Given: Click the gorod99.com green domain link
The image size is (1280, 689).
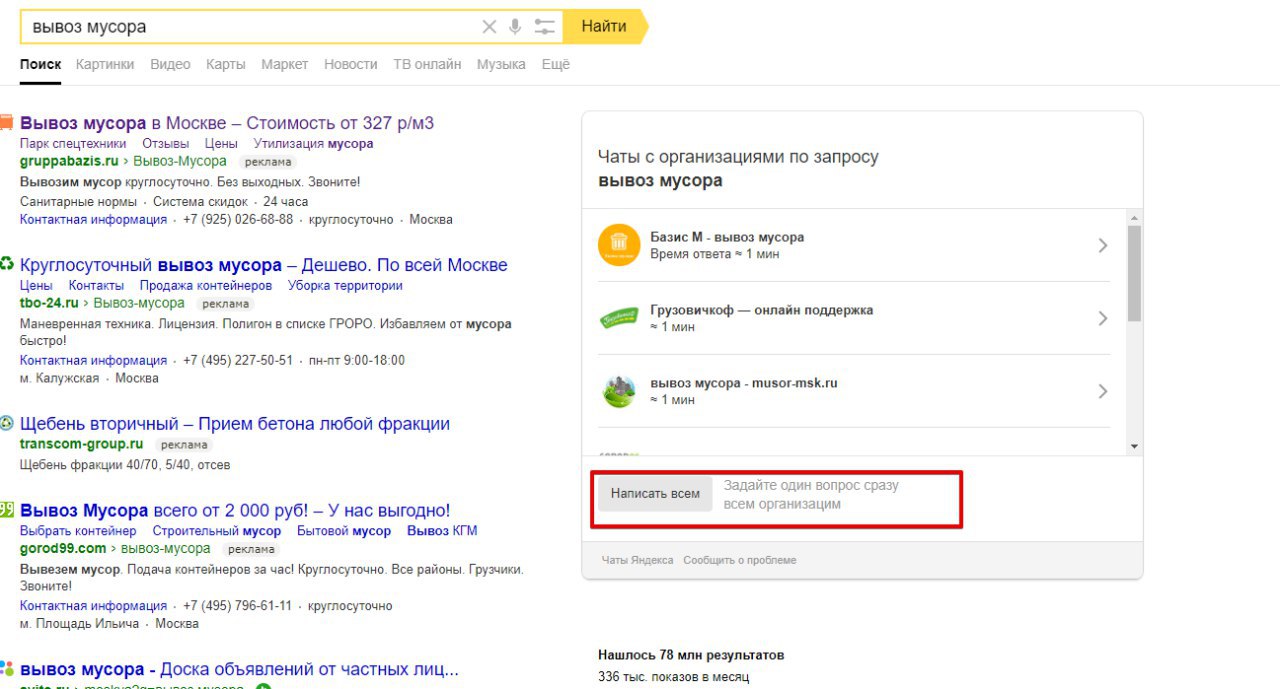Looking at the screenshot, I should click(63, 549).
